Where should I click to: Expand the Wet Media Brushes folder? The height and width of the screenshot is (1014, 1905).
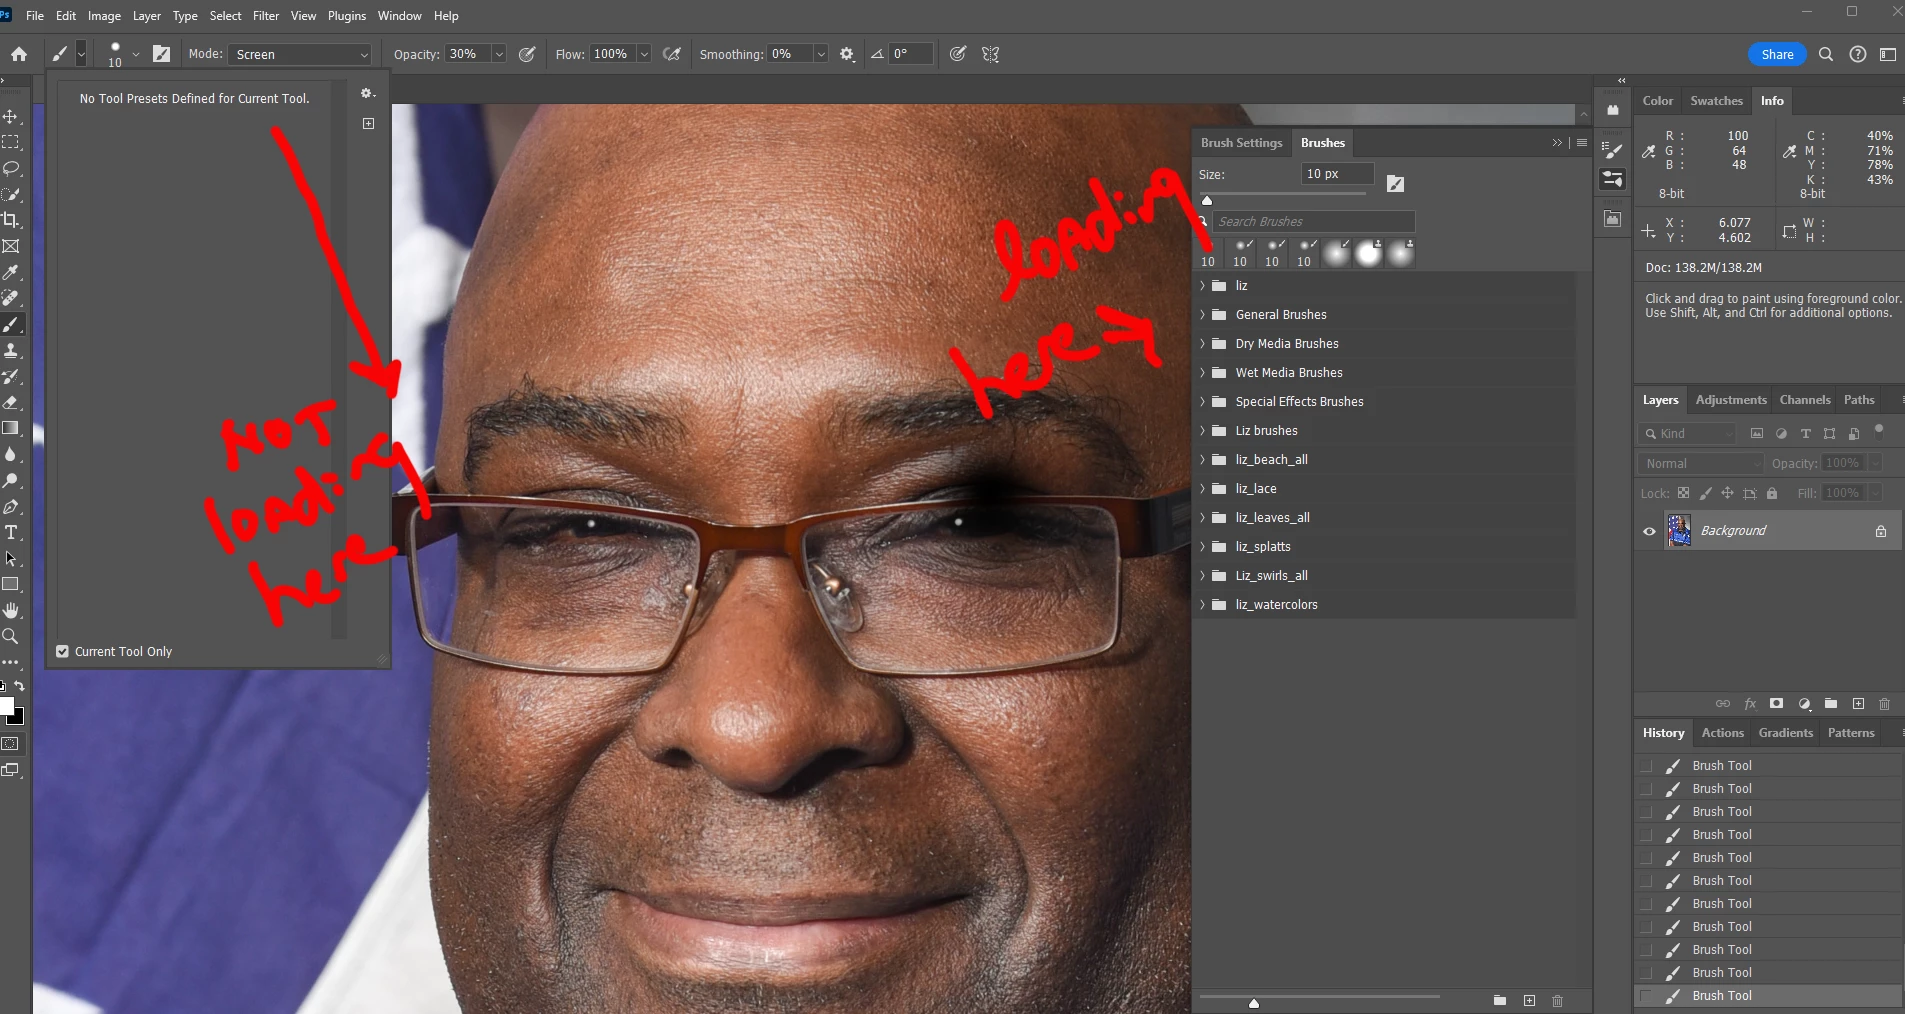pos(1203,372)
